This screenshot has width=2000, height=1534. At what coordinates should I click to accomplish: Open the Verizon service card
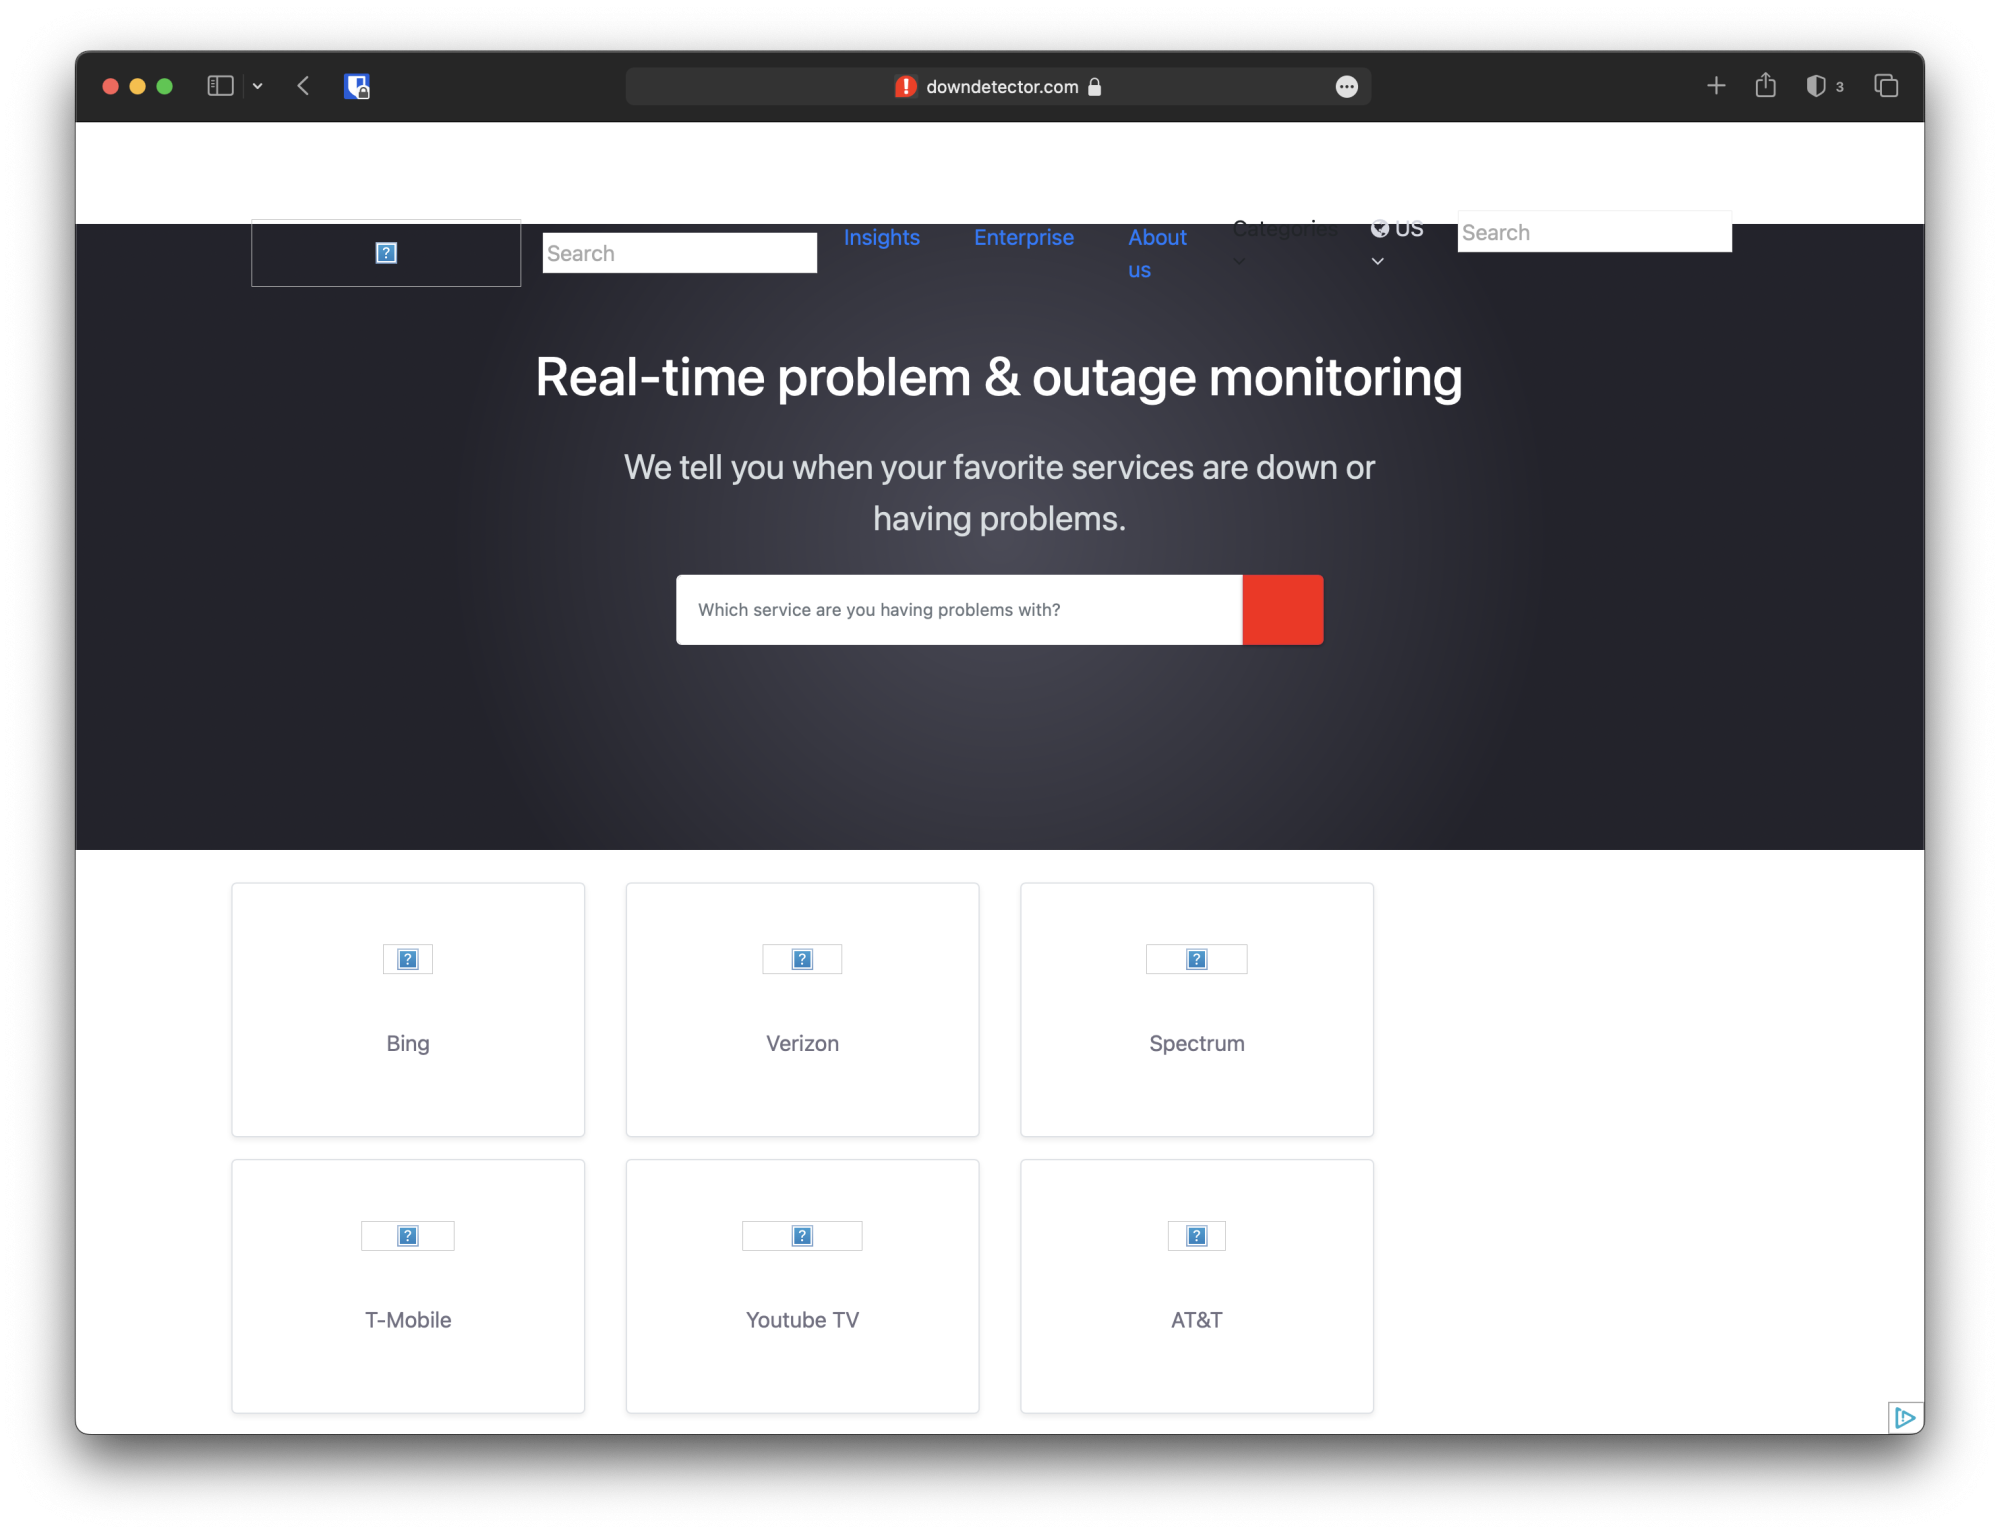point(802,1009)
